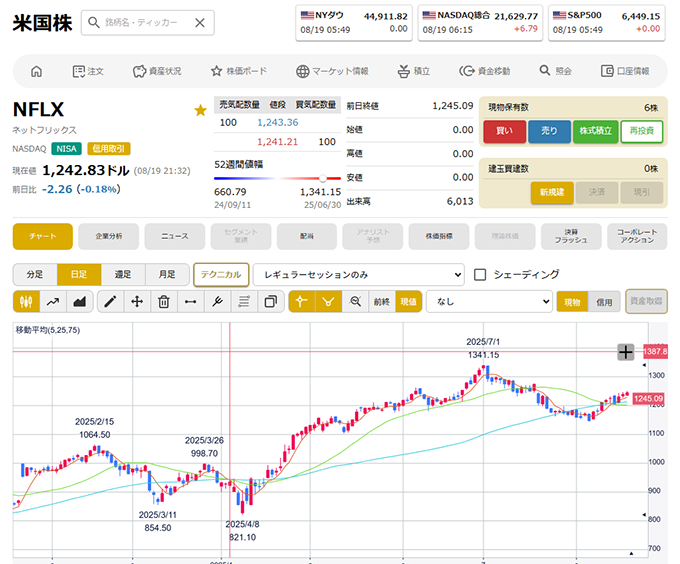Viewport: 680px width, 564px height.
Task: Enable the シェーディング checkbox
Action: [480, 274]
